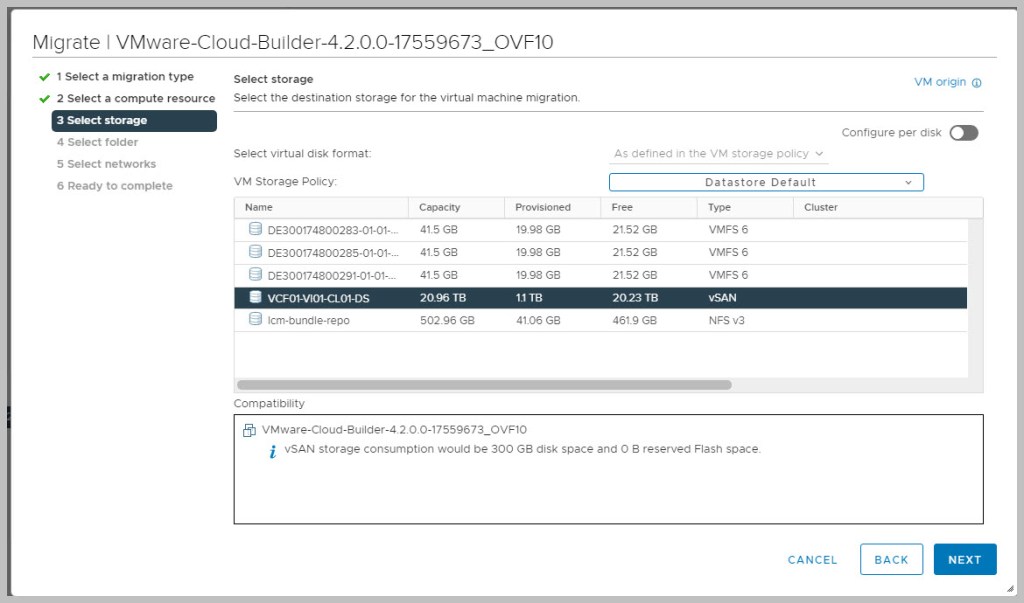Enable the Configure per disk toggle

click(963, 133)
